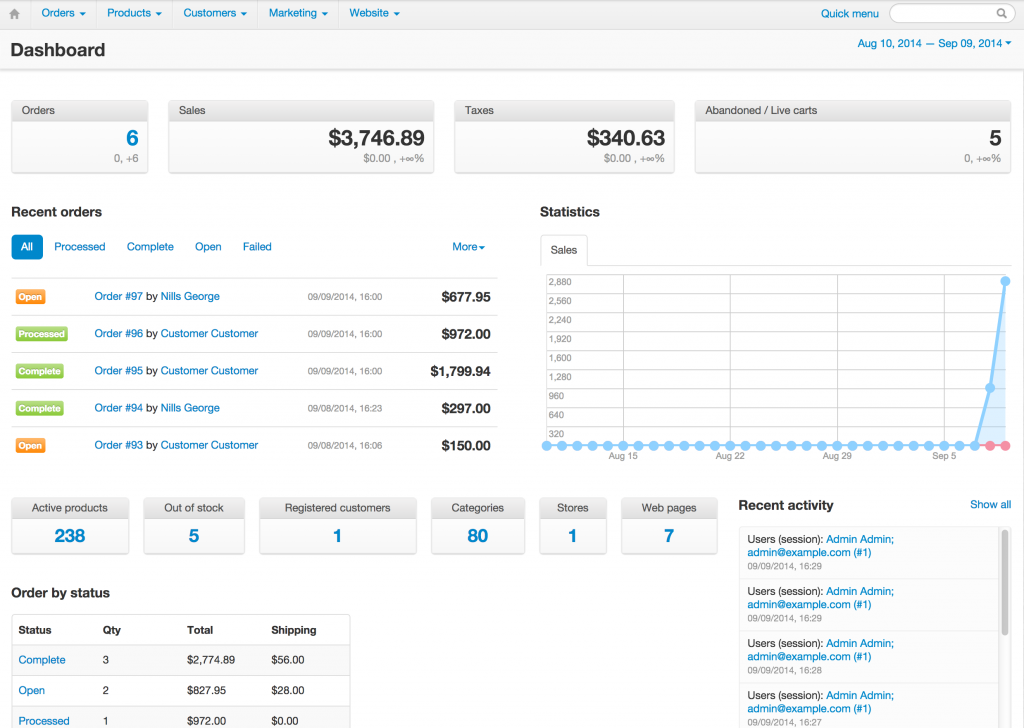Click Show all recent activity link
The width and height of the screenshot is (1024, 728).
[x=990, y=505]
